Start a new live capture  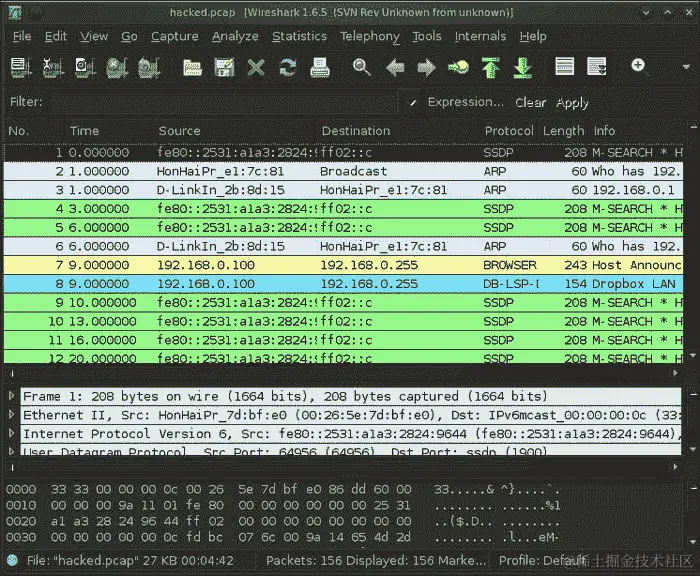(85, 67)
